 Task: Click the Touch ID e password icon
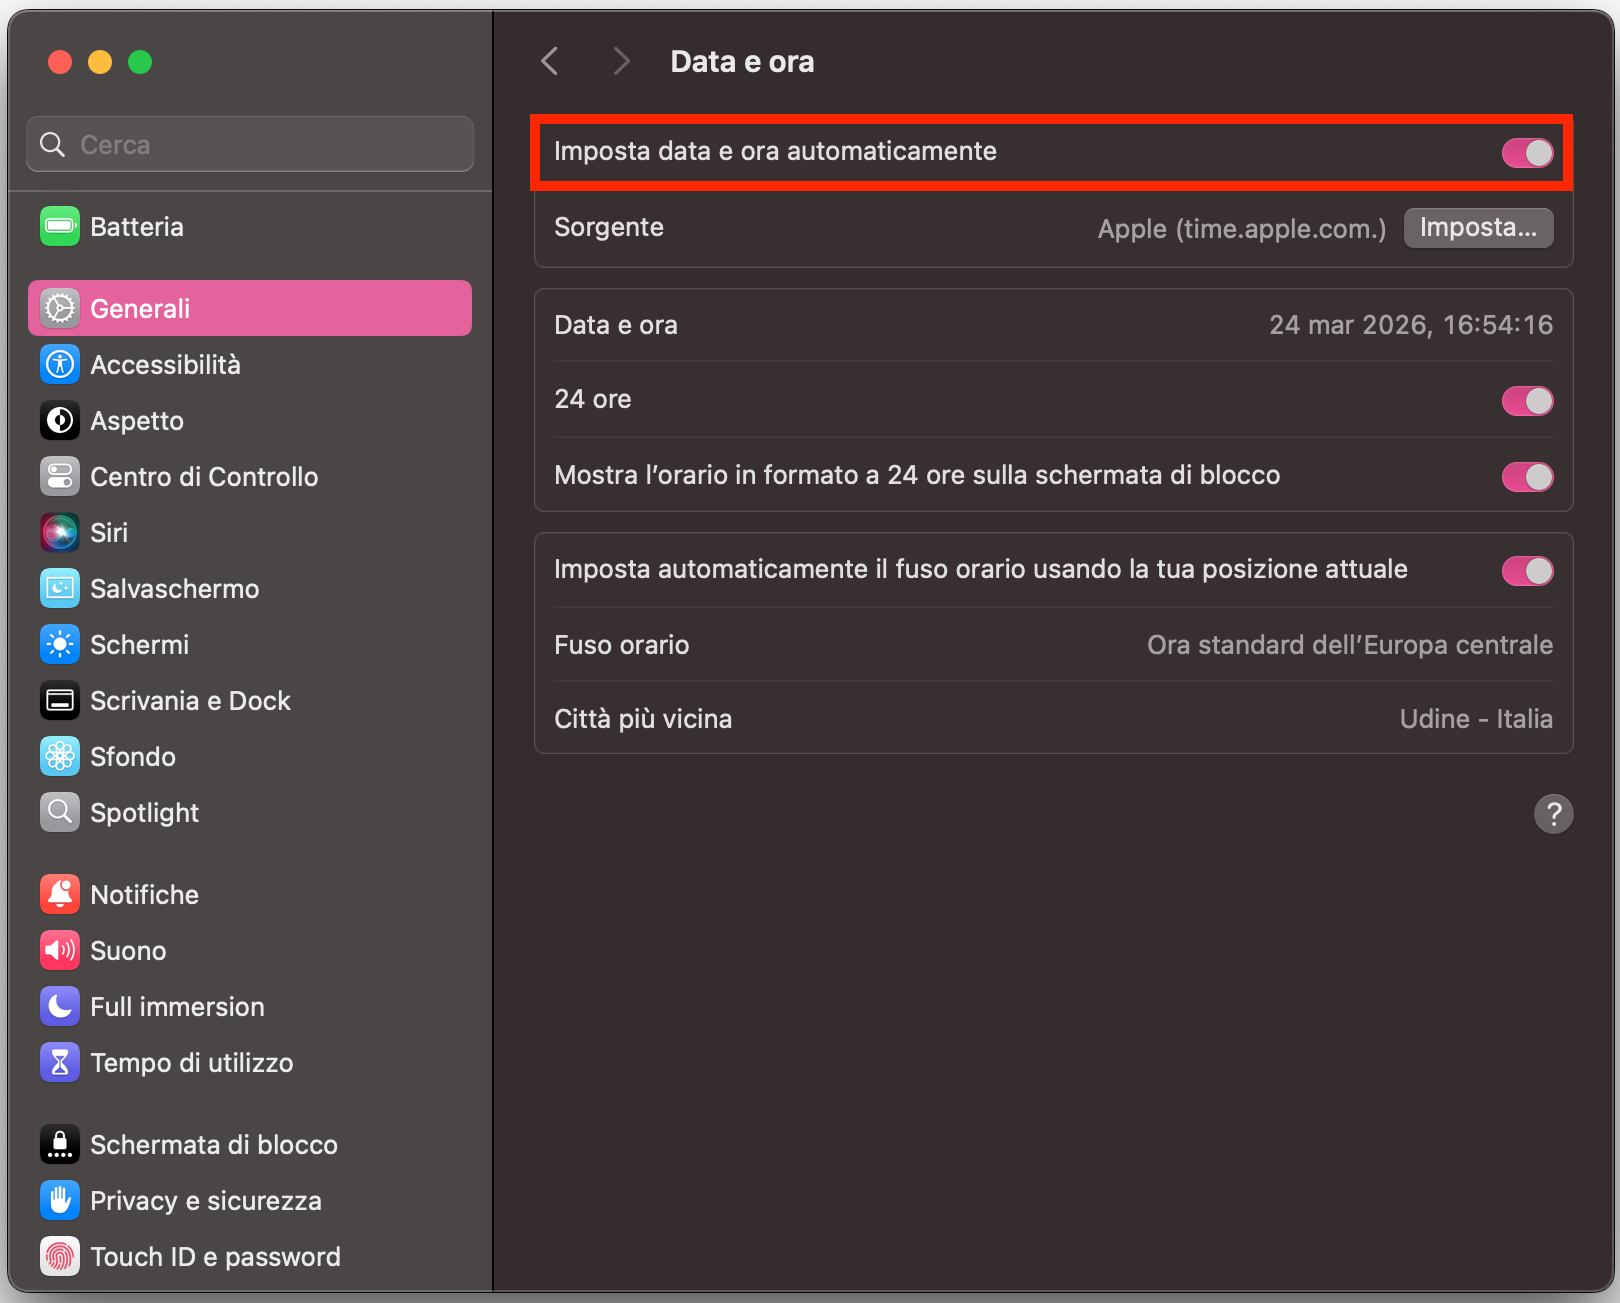coord(59,1256)
